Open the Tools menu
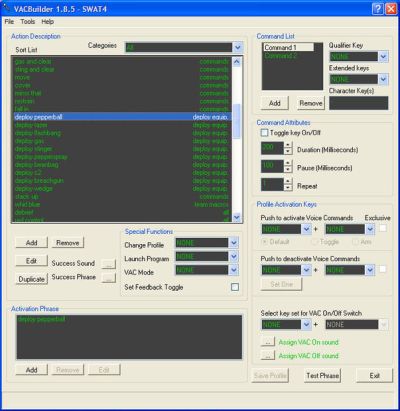This screenshot has width=400, height=411. 28,22
